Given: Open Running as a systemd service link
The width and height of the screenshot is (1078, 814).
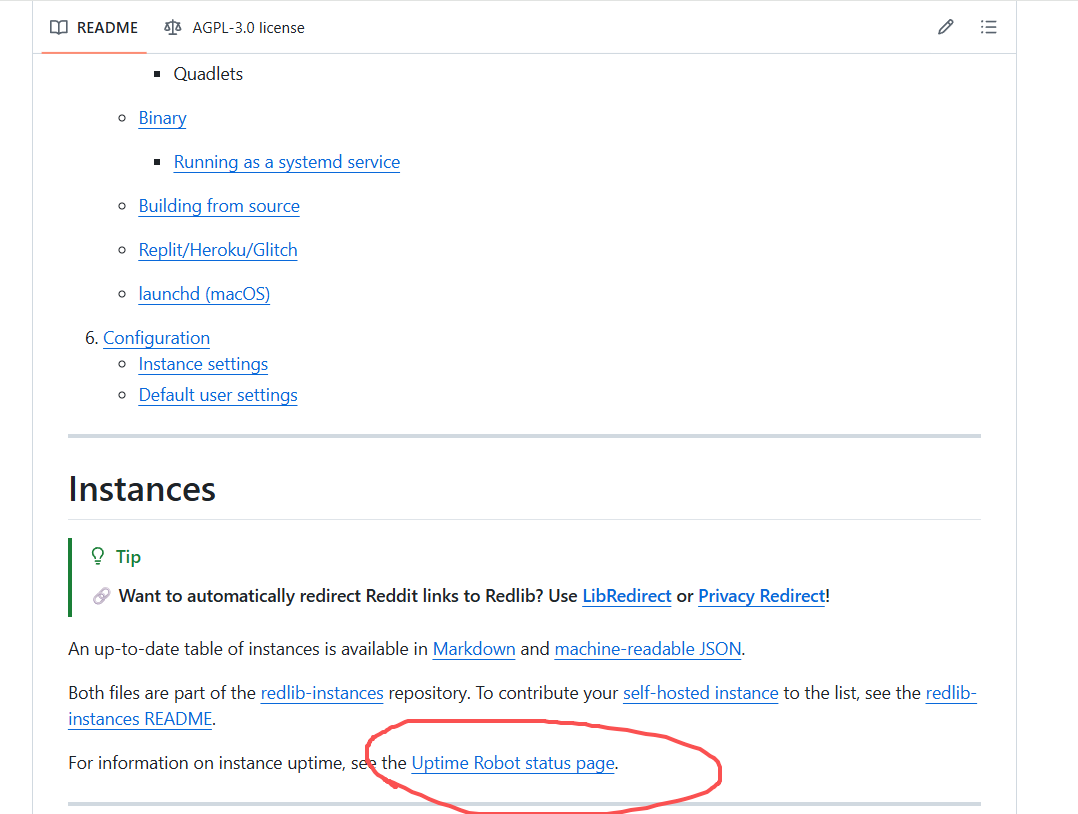Looking at the screenshot, I should 286,162.
